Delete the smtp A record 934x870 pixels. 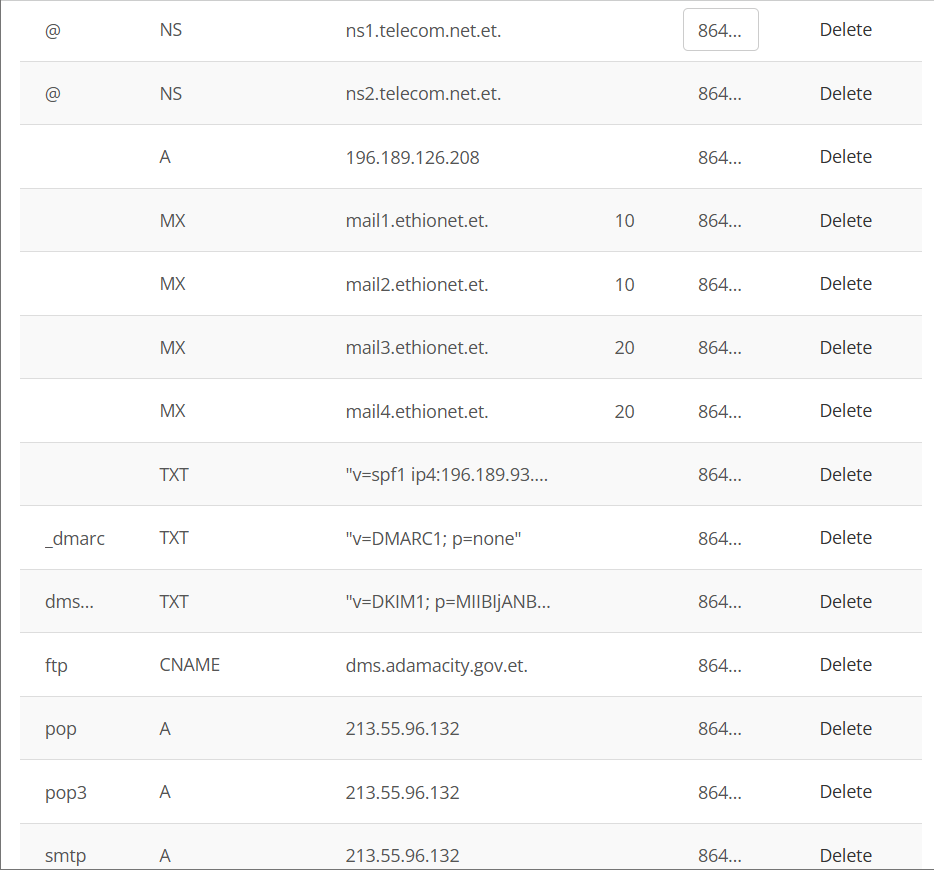pos(845,856)
